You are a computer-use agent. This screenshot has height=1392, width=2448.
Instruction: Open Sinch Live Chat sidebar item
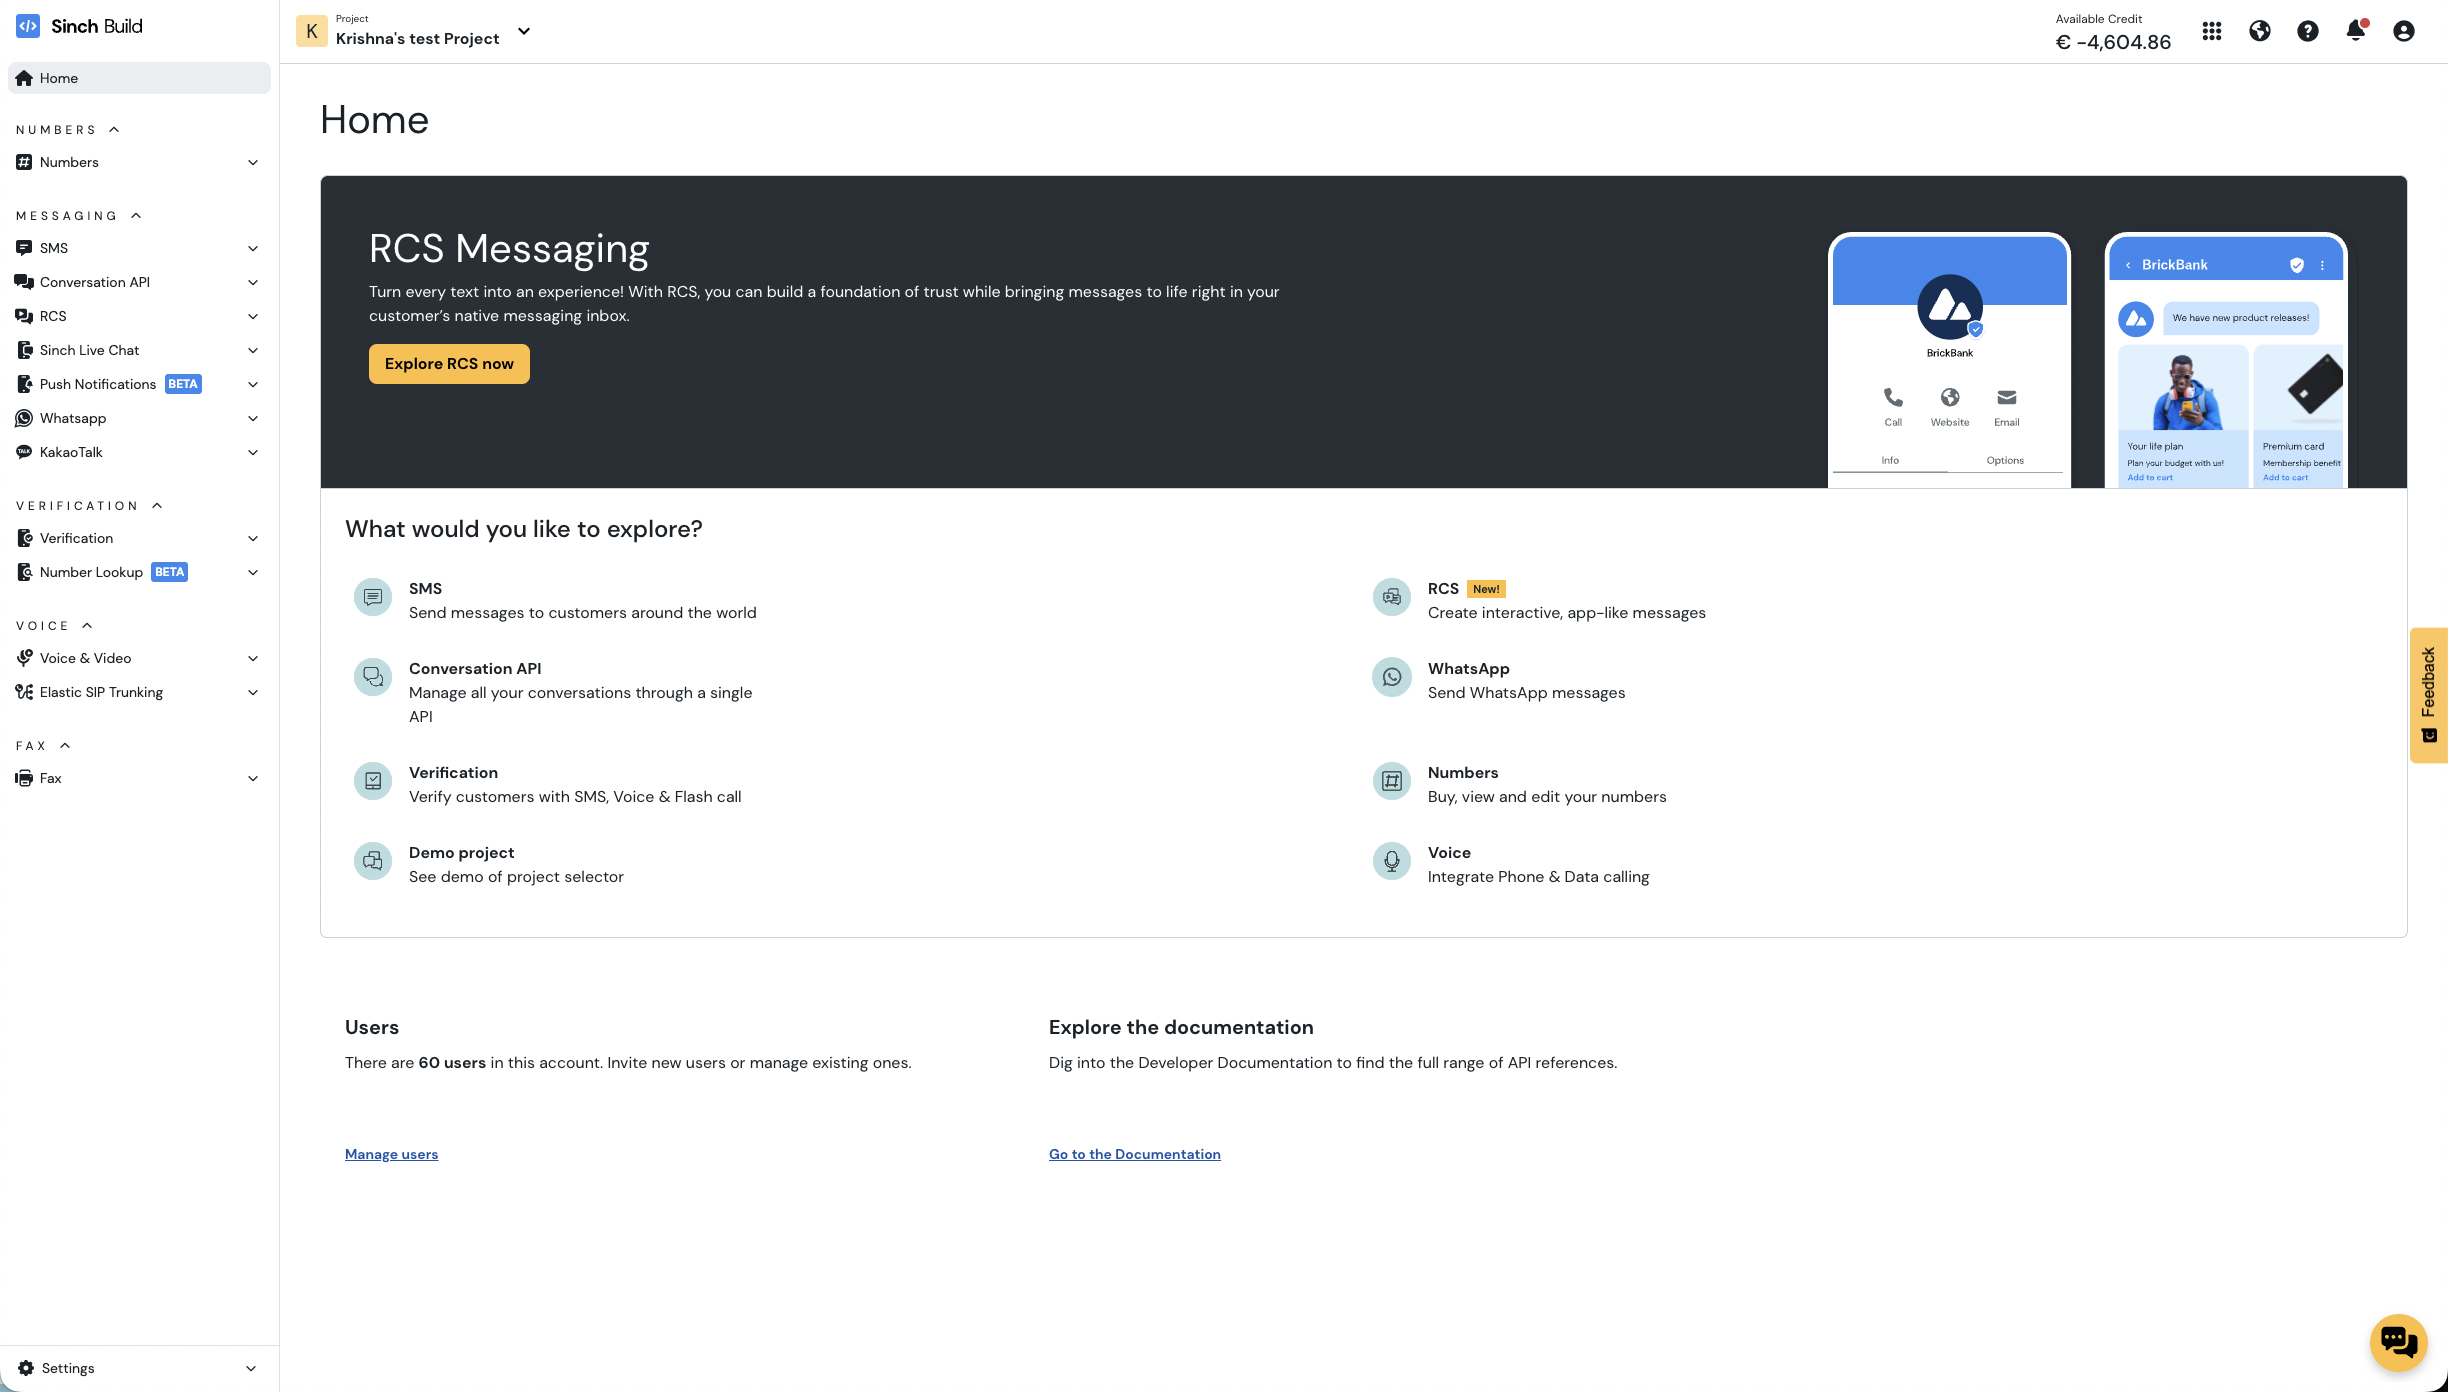90,350
